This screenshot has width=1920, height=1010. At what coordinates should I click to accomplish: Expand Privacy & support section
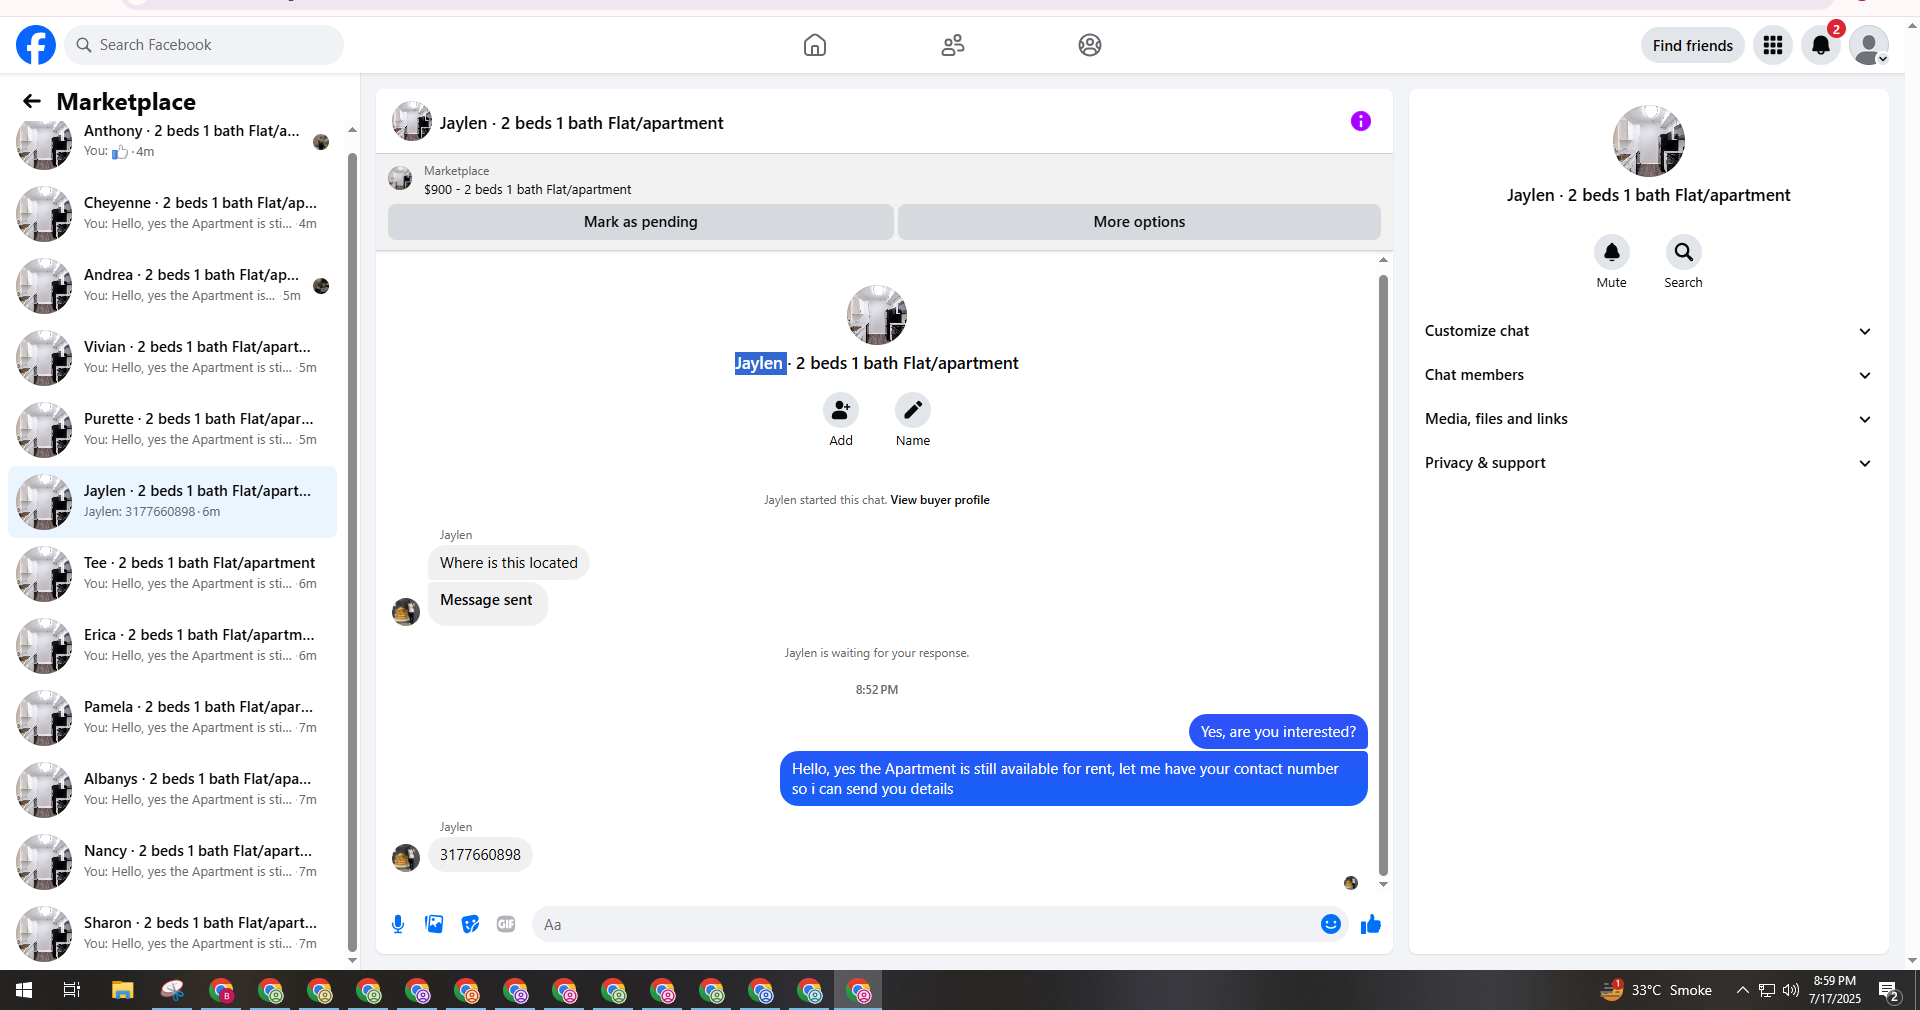[1648, 463]
